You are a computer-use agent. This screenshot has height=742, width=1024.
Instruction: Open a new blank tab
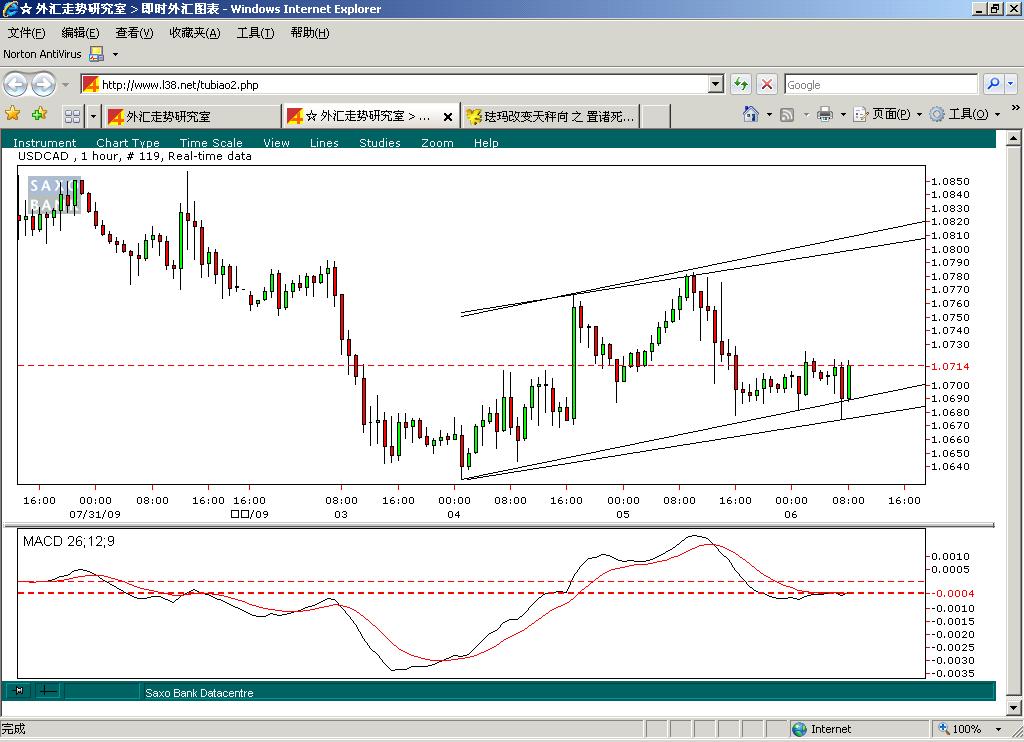pyautogui.click(x=656, y=116)
